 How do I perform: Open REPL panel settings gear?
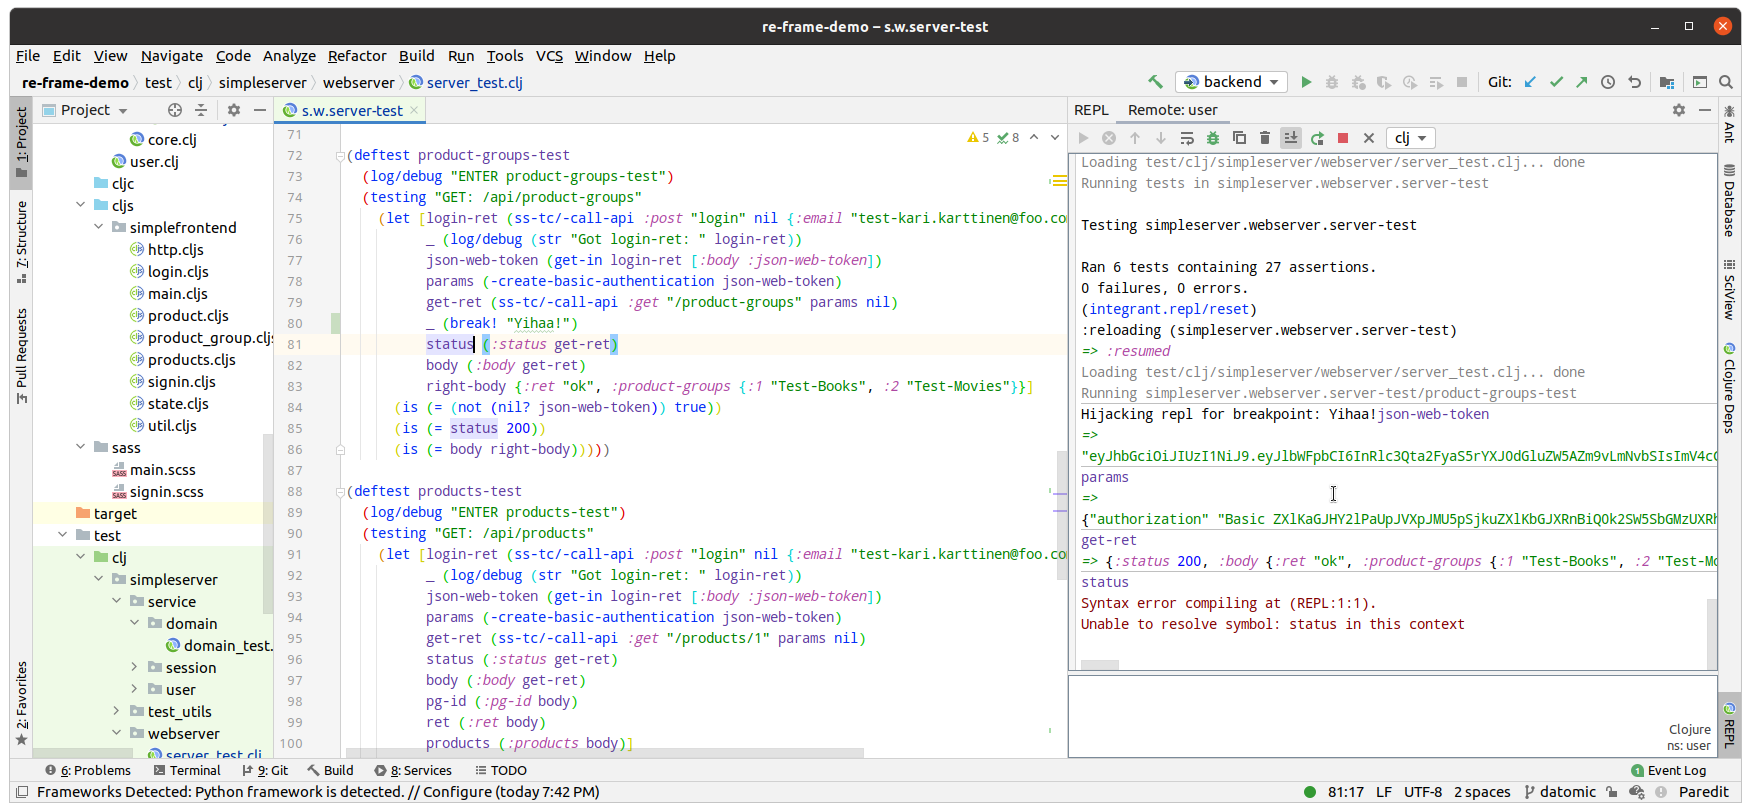click(1679, 110)
